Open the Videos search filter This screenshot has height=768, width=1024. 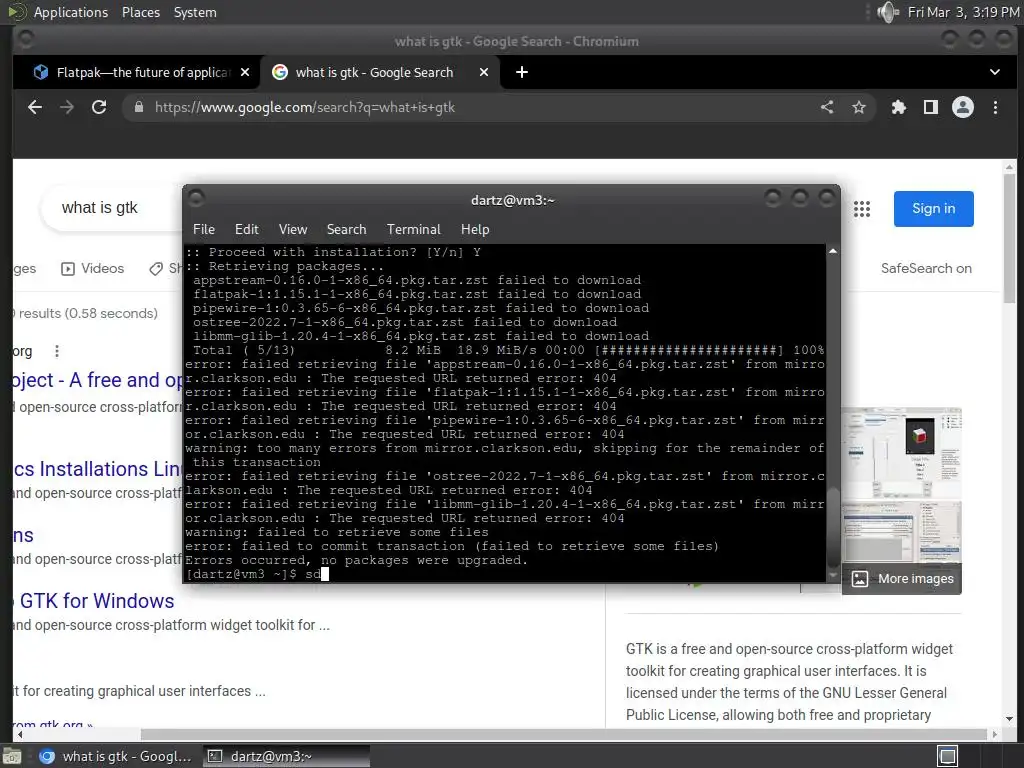[92, 268]
